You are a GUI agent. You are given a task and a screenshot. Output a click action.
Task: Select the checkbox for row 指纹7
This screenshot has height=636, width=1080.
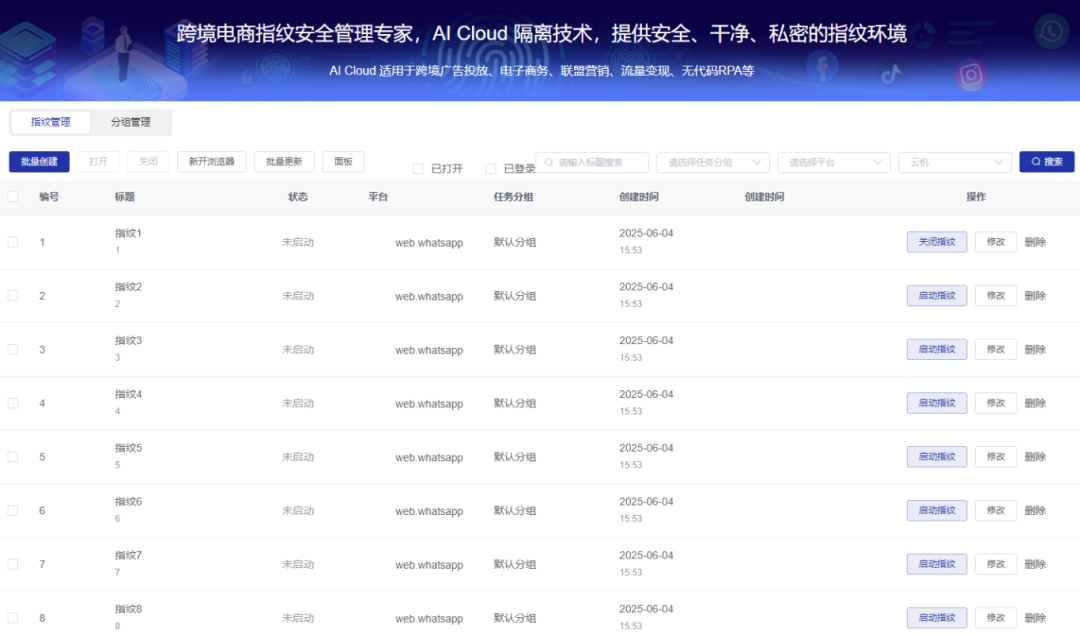(13, 564)
